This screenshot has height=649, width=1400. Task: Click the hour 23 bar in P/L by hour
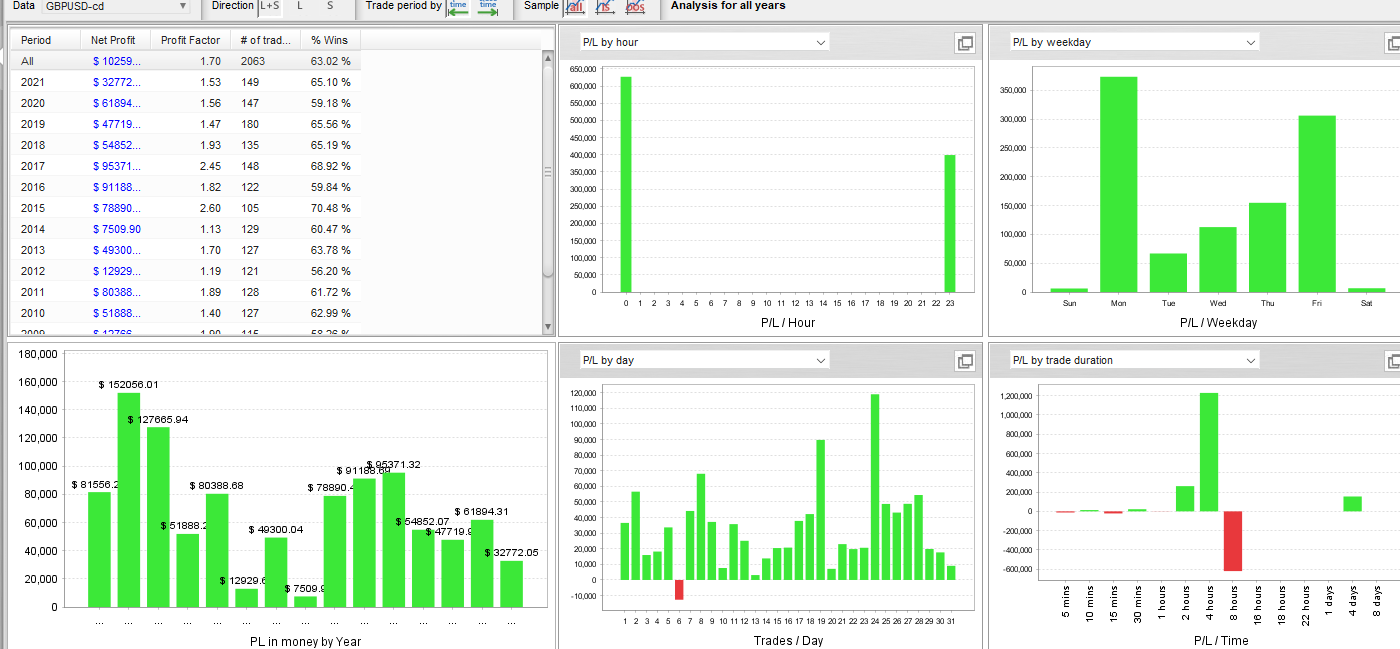coord(950,223)
